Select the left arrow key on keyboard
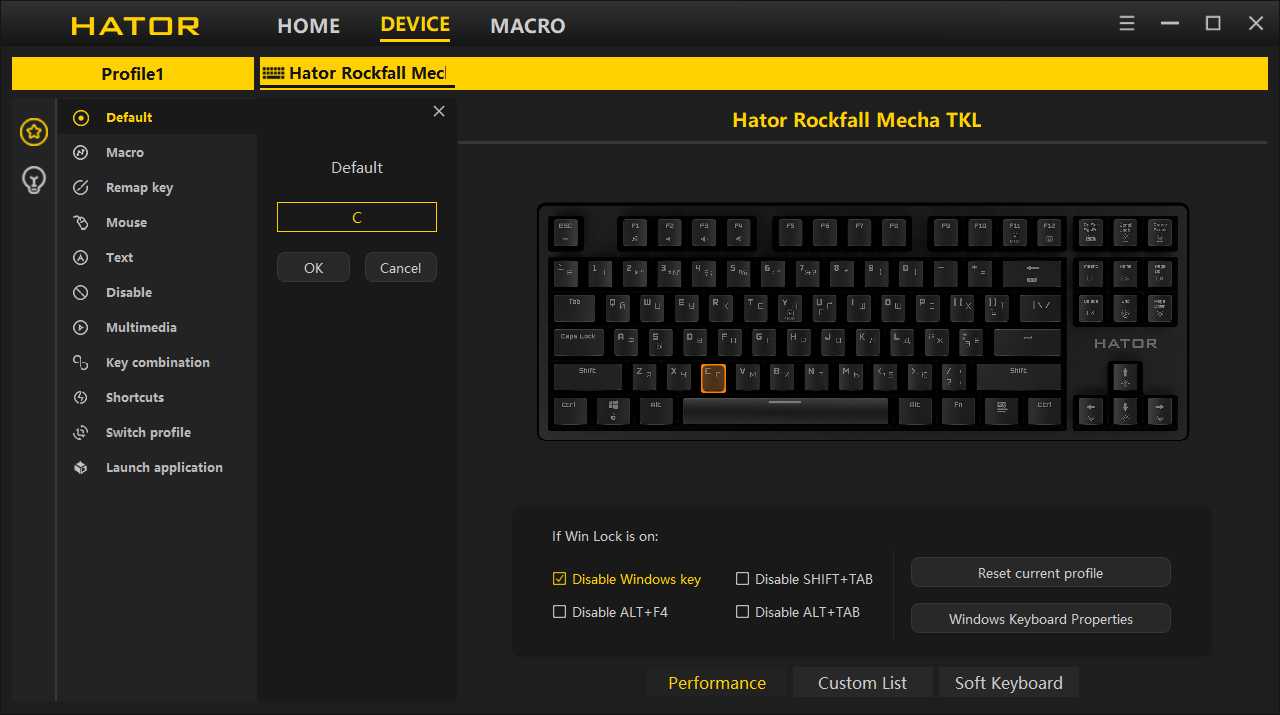This screenshot has width=1280, height=715. pyautogui.click(x=1091, y=410)
